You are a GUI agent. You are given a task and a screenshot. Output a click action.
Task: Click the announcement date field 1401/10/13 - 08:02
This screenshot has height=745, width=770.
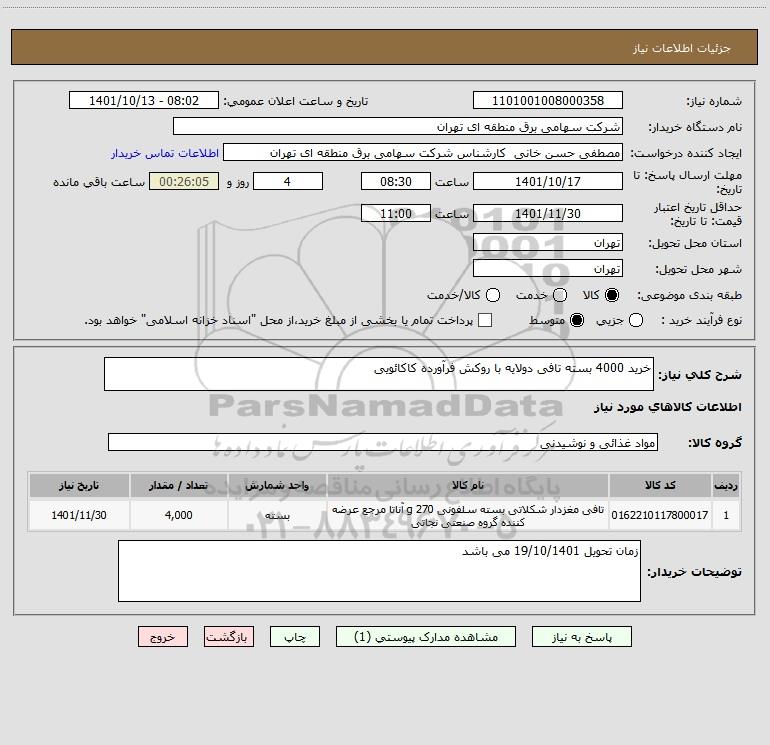point(144,100)
